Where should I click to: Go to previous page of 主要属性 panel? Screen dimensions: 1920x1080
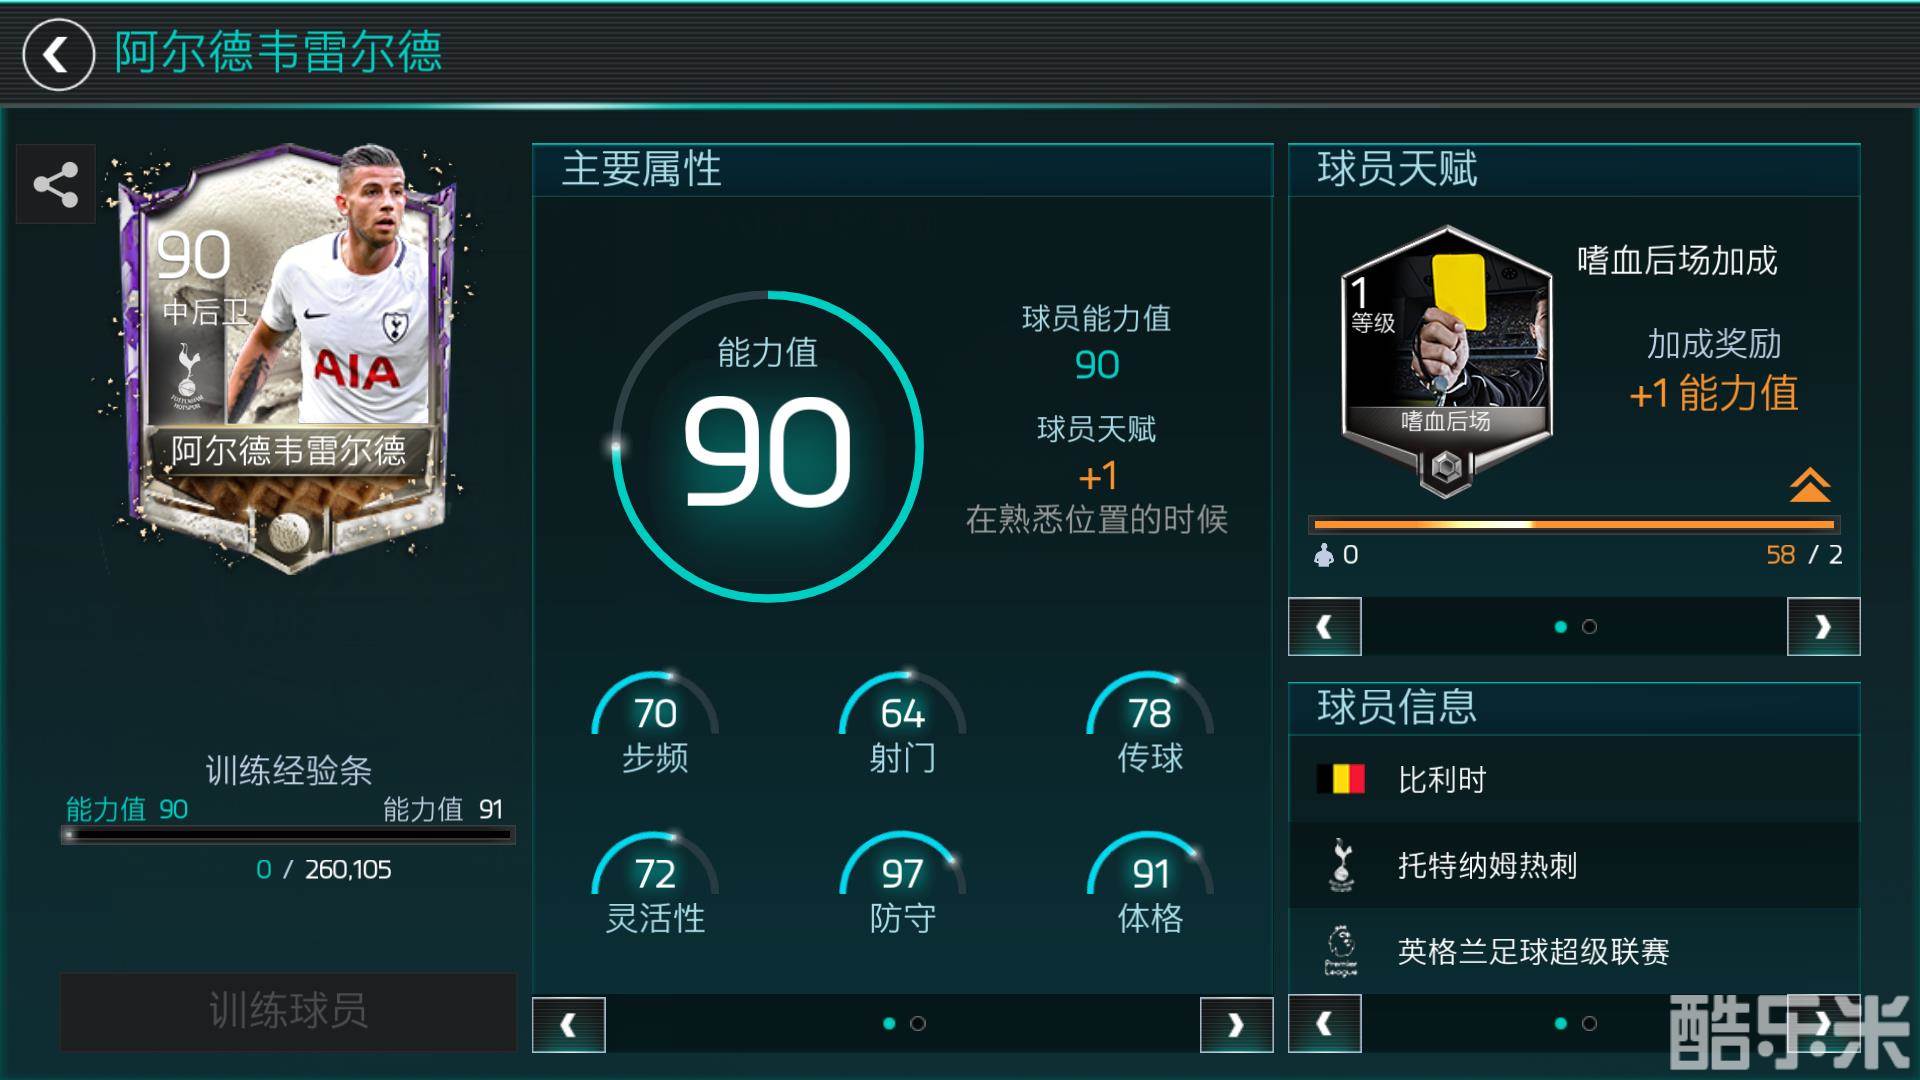(569, 1025)
